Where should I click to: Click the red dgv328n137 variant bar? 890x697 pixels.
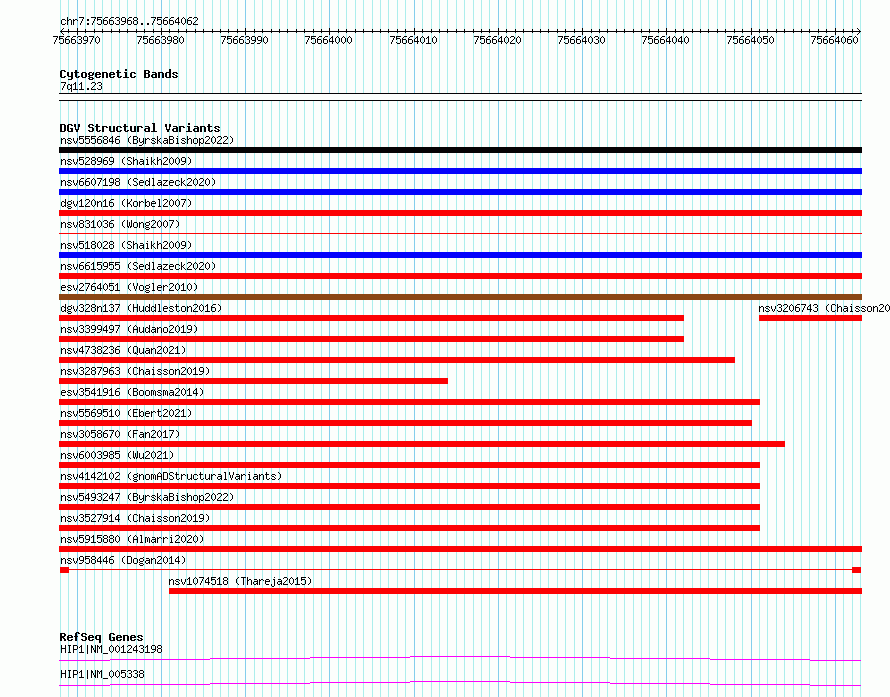tap(371, 318)
